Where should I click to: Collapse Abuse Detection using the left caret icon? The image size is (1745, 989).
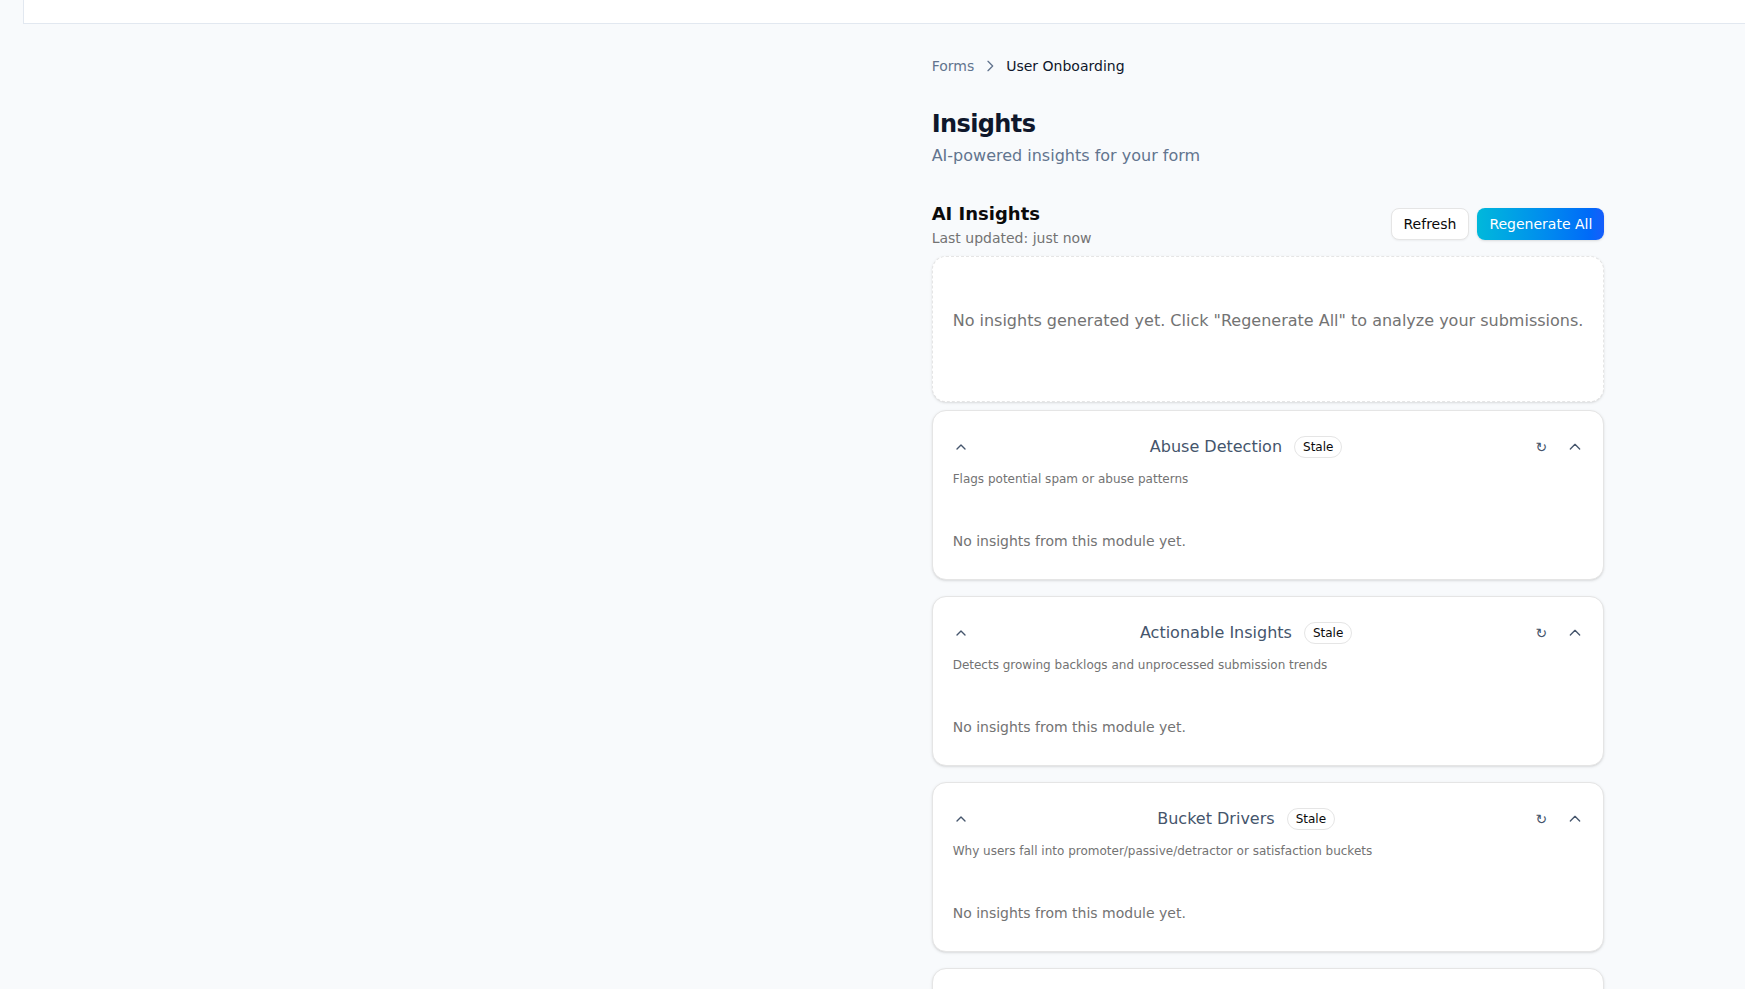[961, 447]
